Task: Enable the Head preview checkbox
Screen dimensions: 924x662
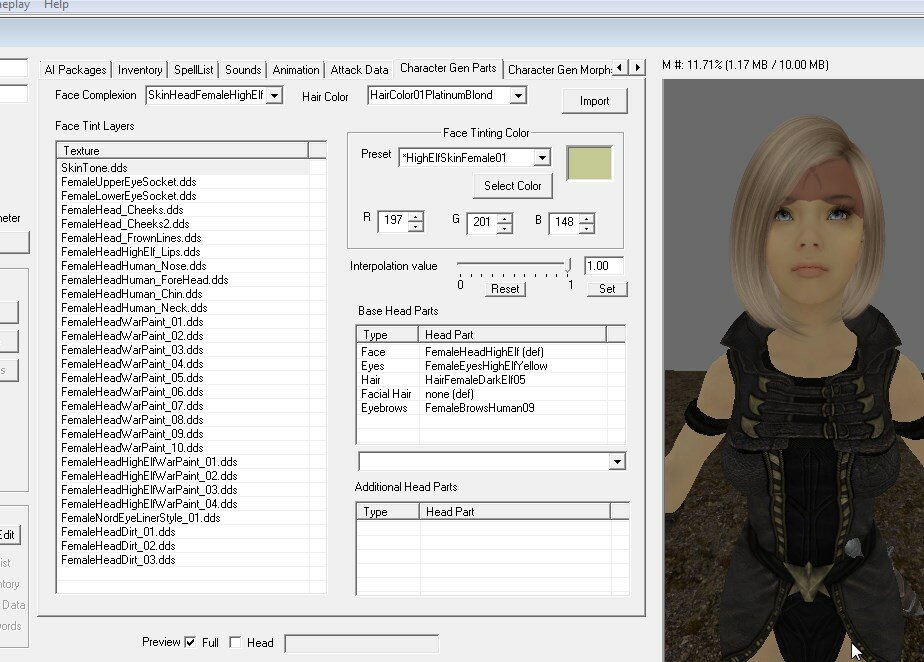Action: click(235, 643)
